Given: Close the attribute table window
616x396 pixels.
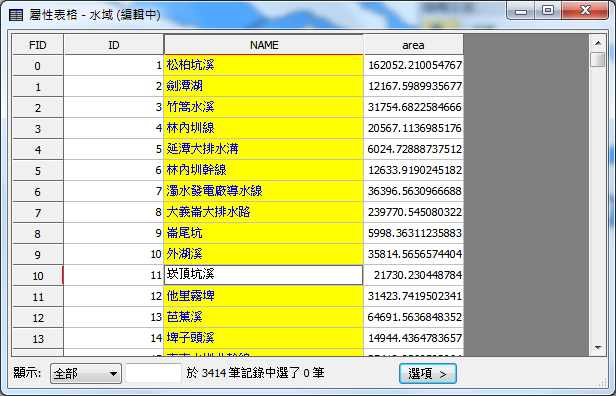Looking at the screenshot, I should (x=585, y=10).
